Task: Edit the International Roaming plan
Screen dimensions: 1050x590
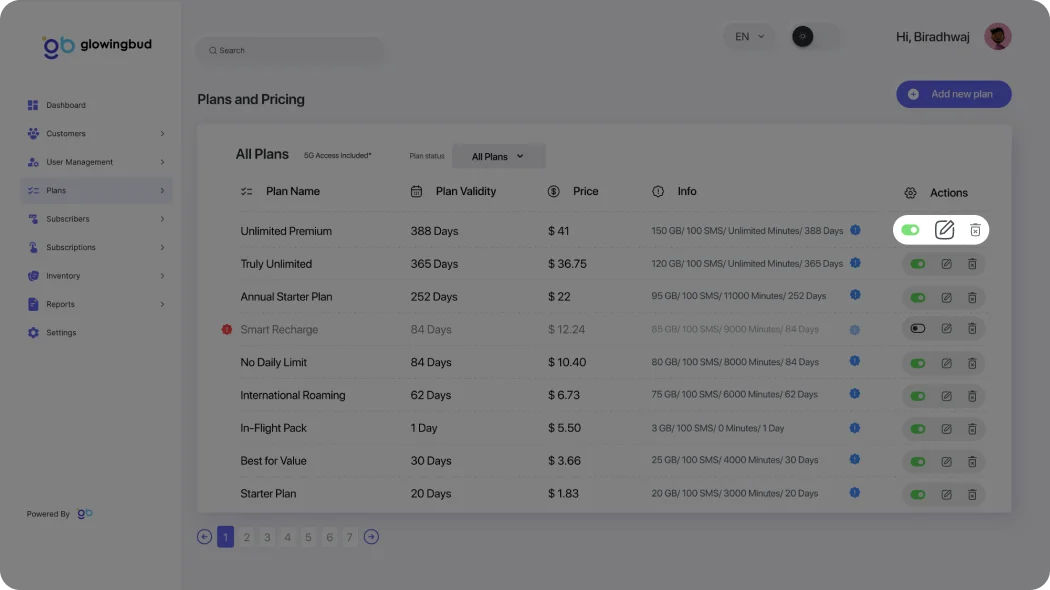Action: tap(946, 396)
